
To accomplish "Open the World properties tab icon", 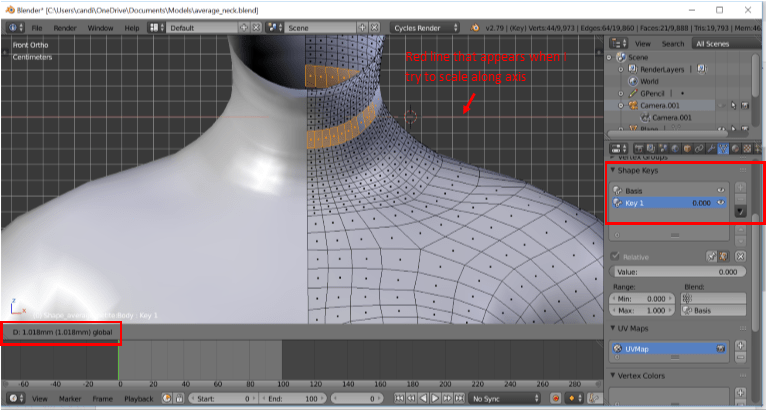I will point(675,148).
